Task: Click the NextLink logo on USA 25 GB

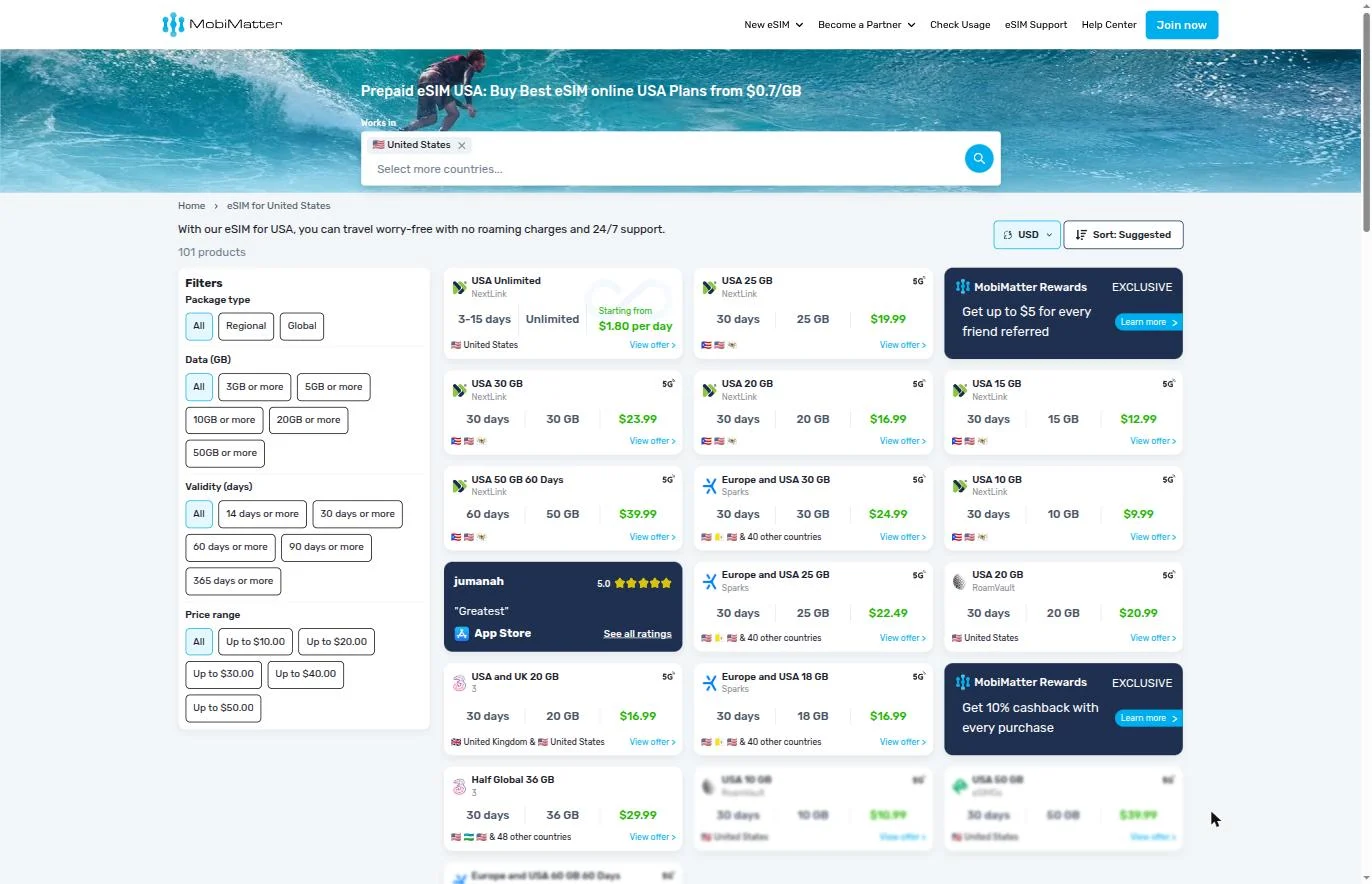Action: [710, 287]
